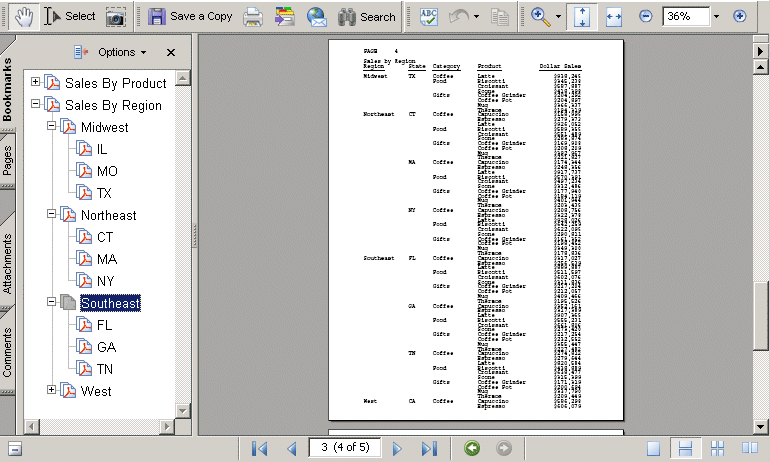Collapse the Midwest bookmark node
Image resolution: width=770 pixels, height=462 pixels.
53,127
